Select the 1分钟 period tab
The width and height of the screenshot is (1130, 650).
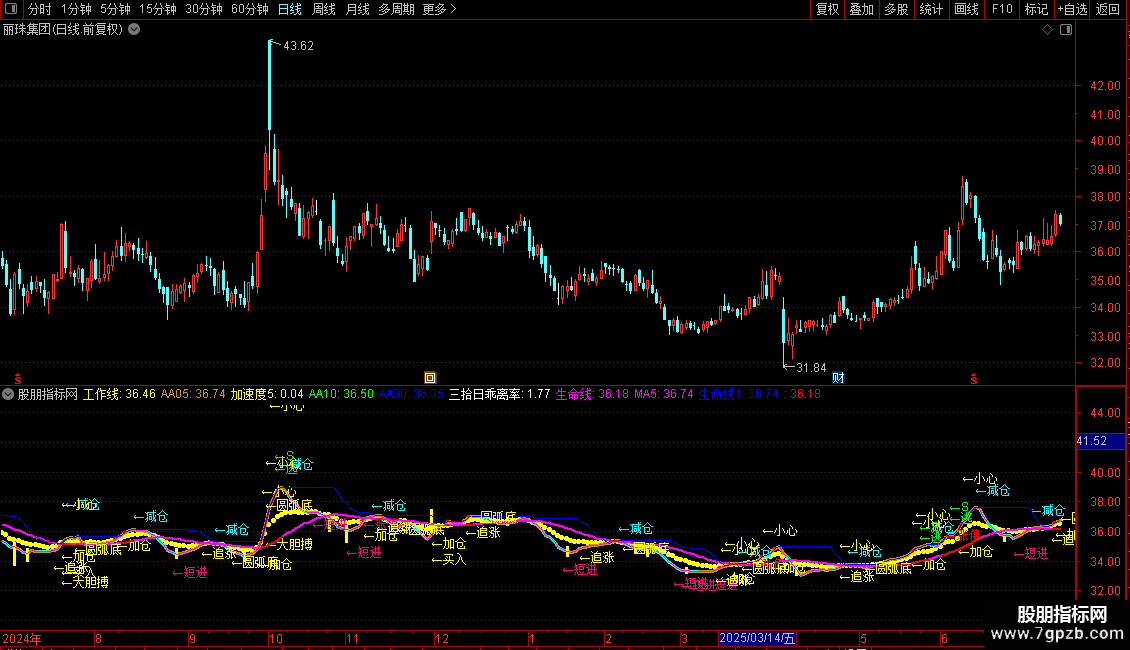(x=76, y=9)
